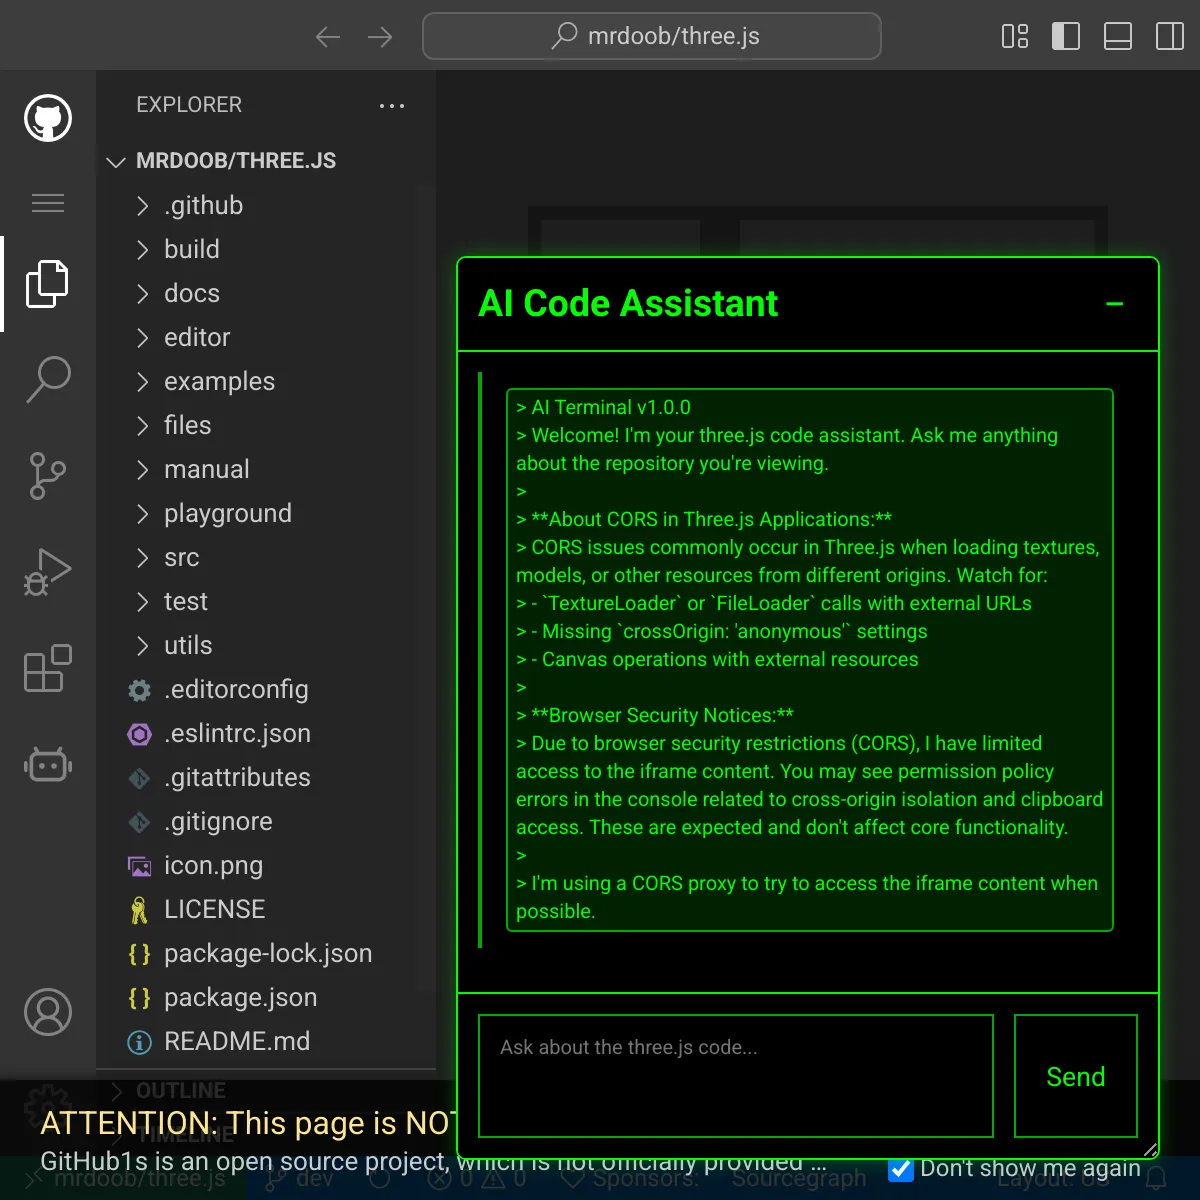Open the README.md file
1200x1200 pixels.
coord(236,1042)
